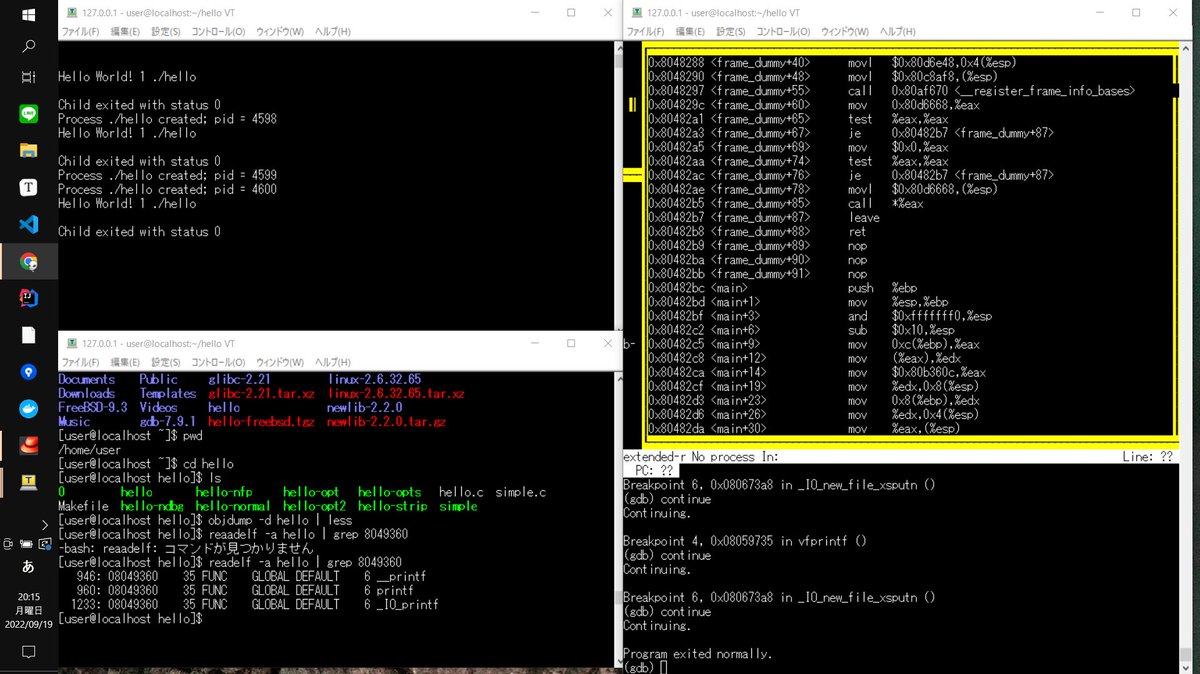The width and height of the screenshot is (1200, 674).
Task: Open the notification center icon
Action: pos(28,652)
